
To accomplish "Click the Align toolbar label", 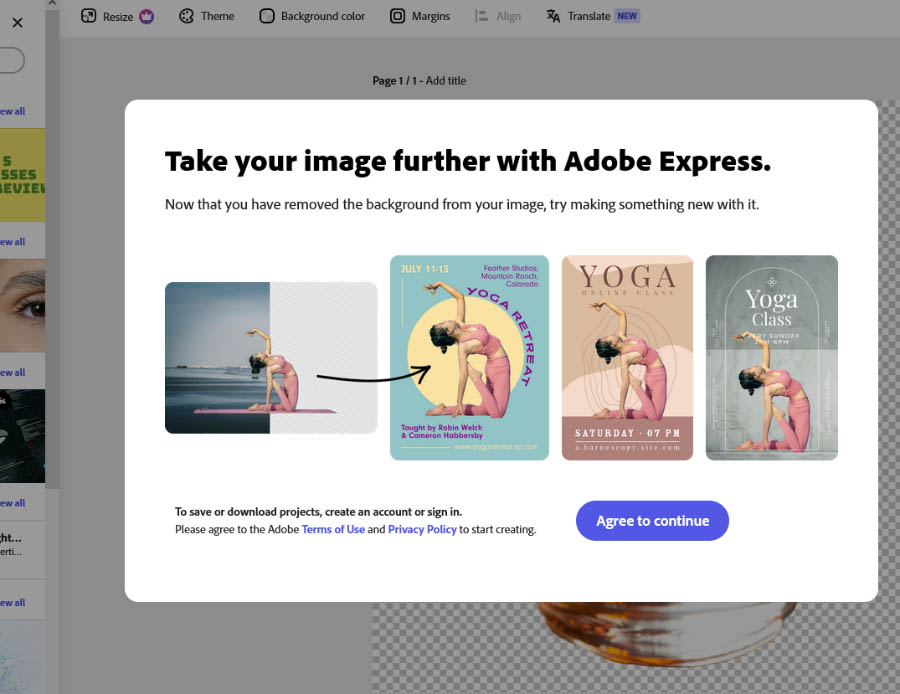I will 509,16.
